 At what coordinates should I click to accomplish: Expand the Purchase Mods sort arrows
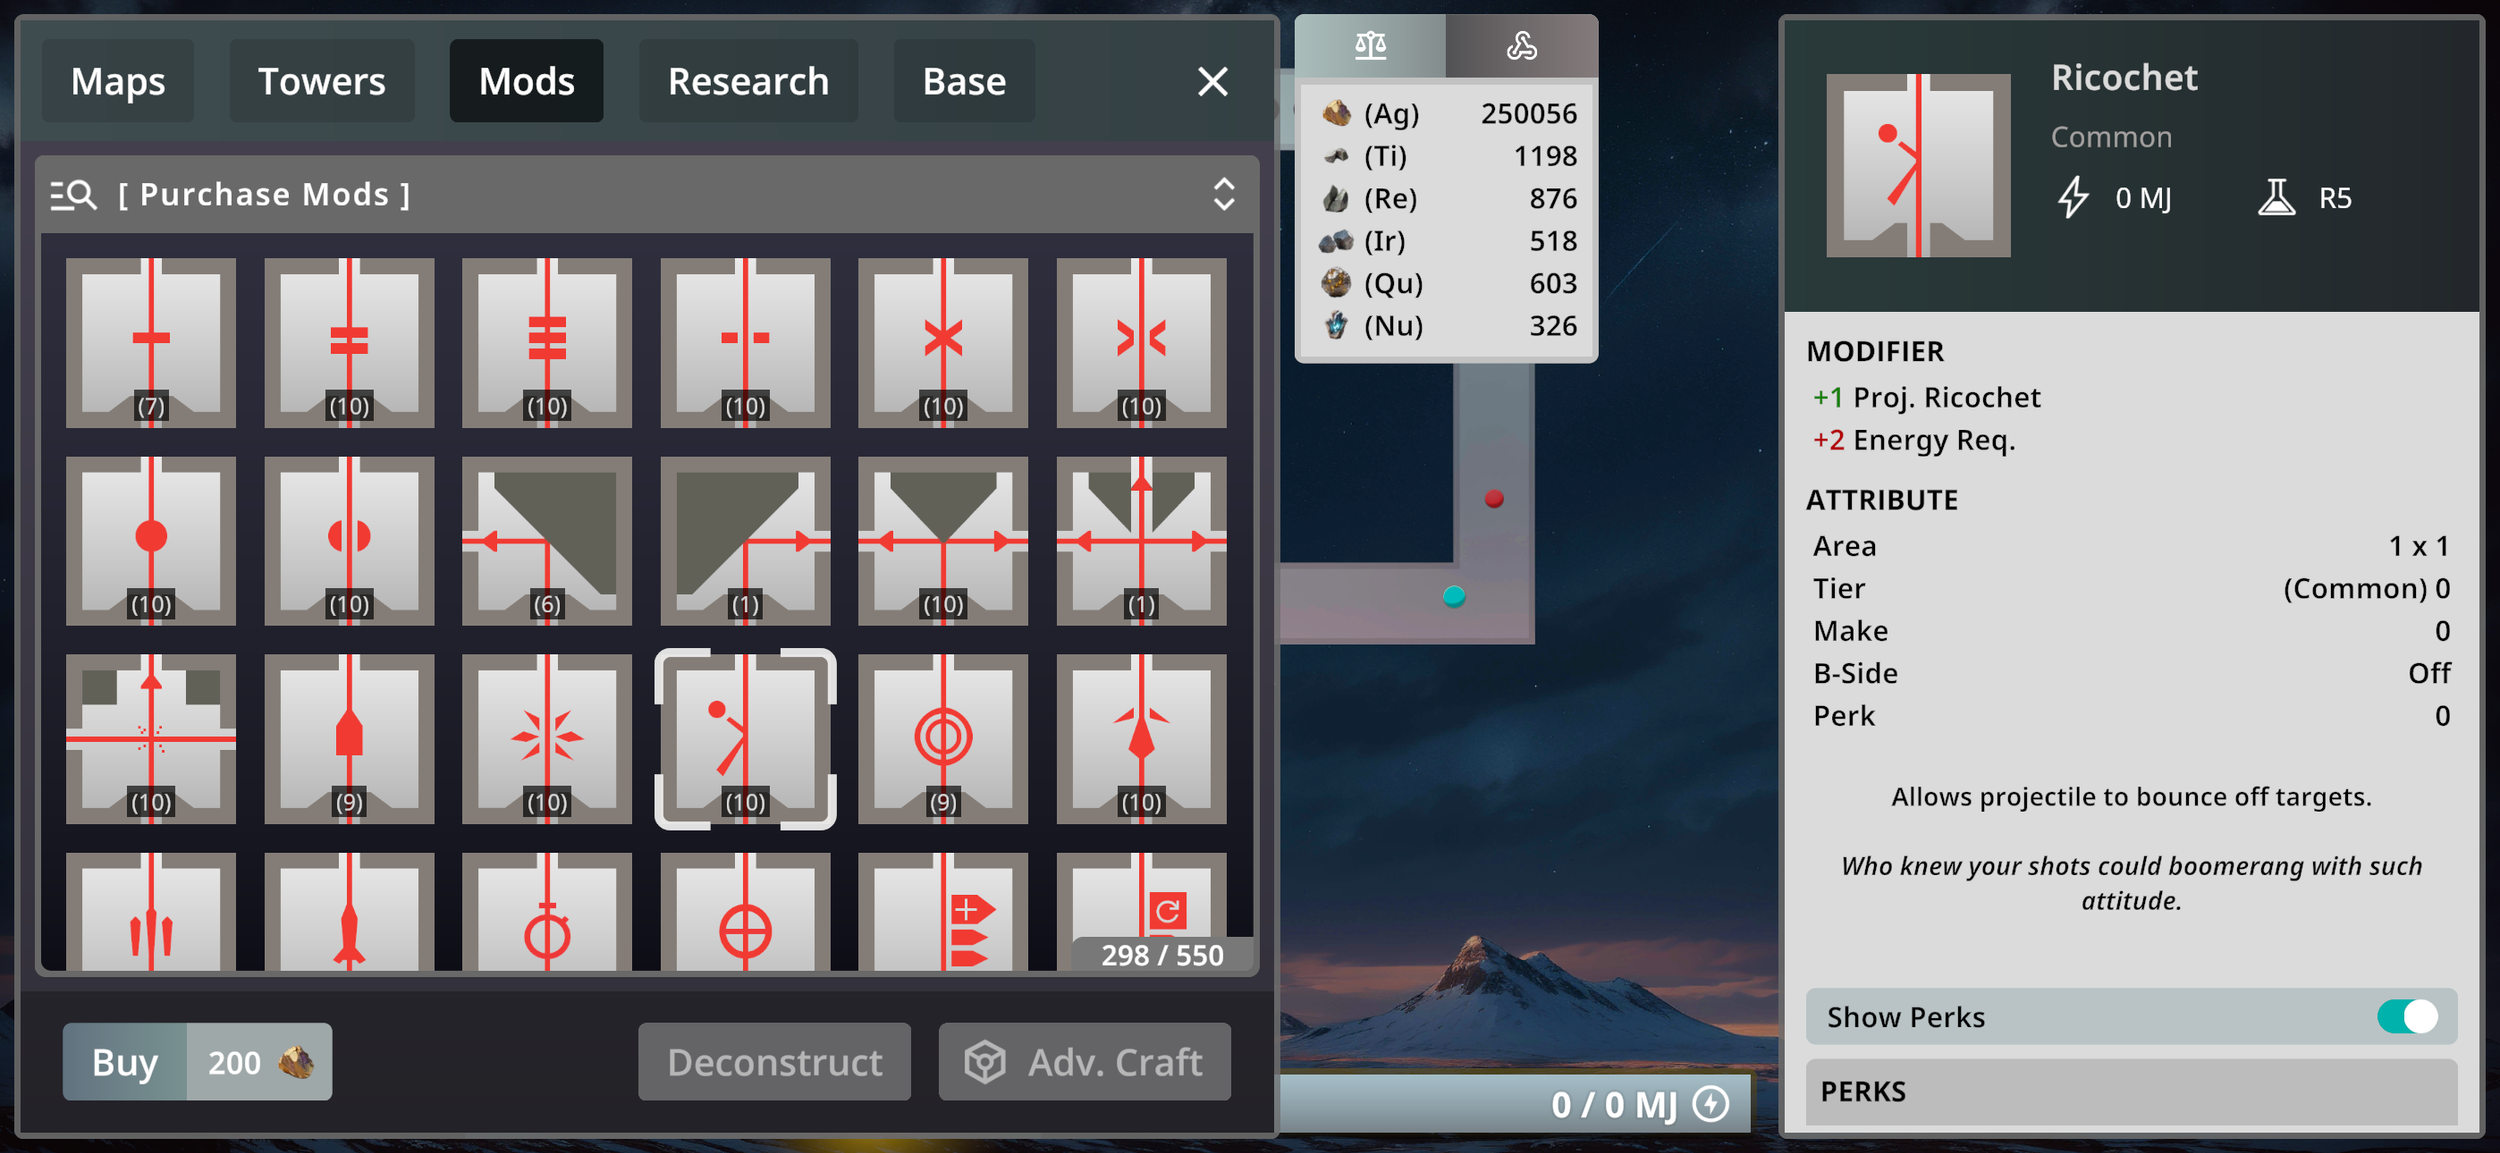coord(1224,195)
